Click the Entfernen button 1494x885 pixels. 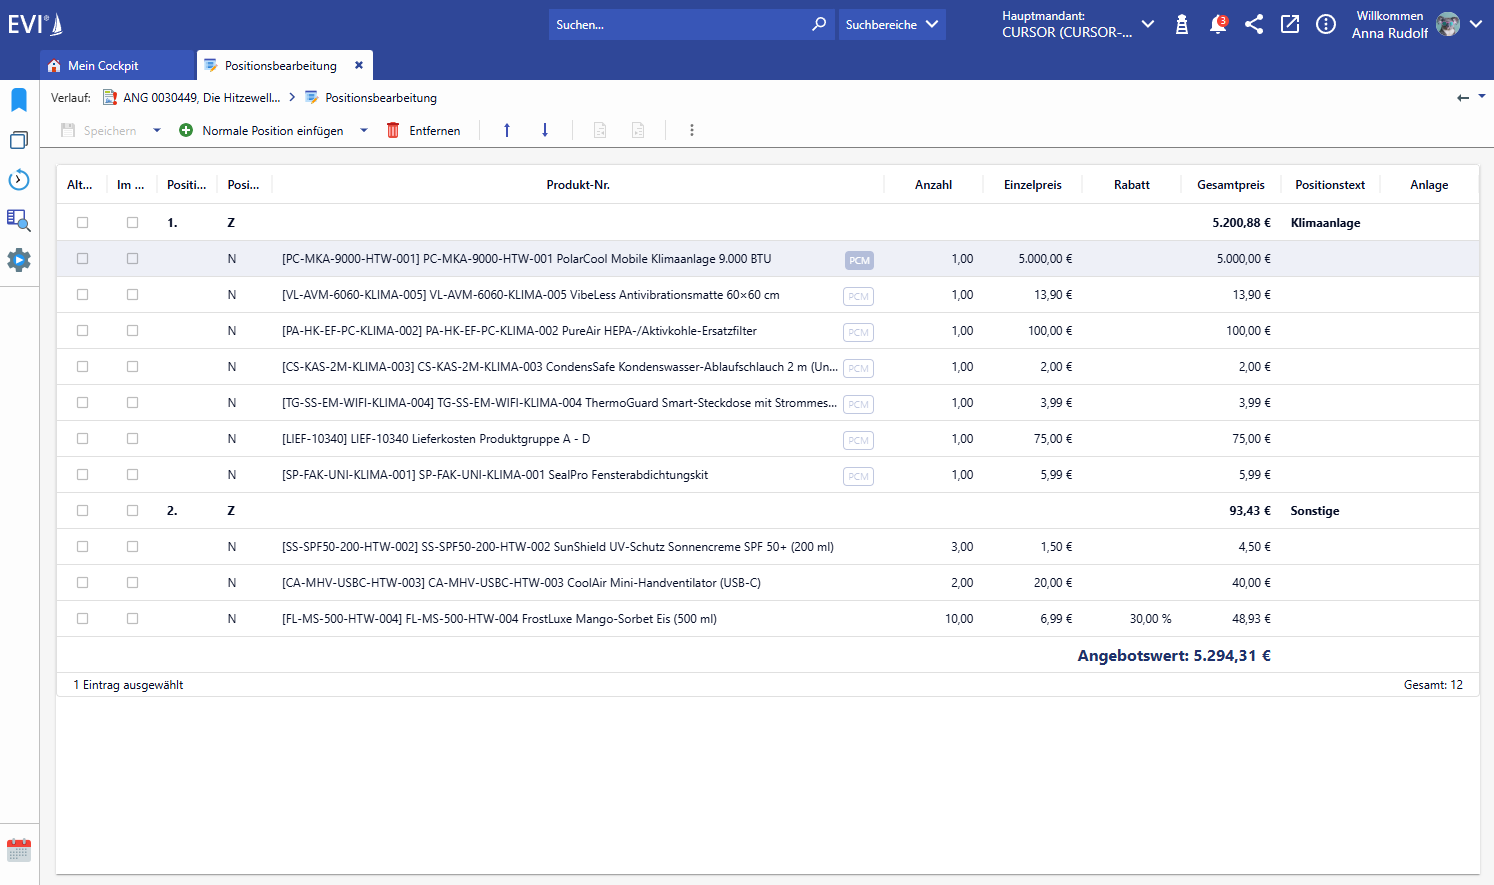[423, 130]
